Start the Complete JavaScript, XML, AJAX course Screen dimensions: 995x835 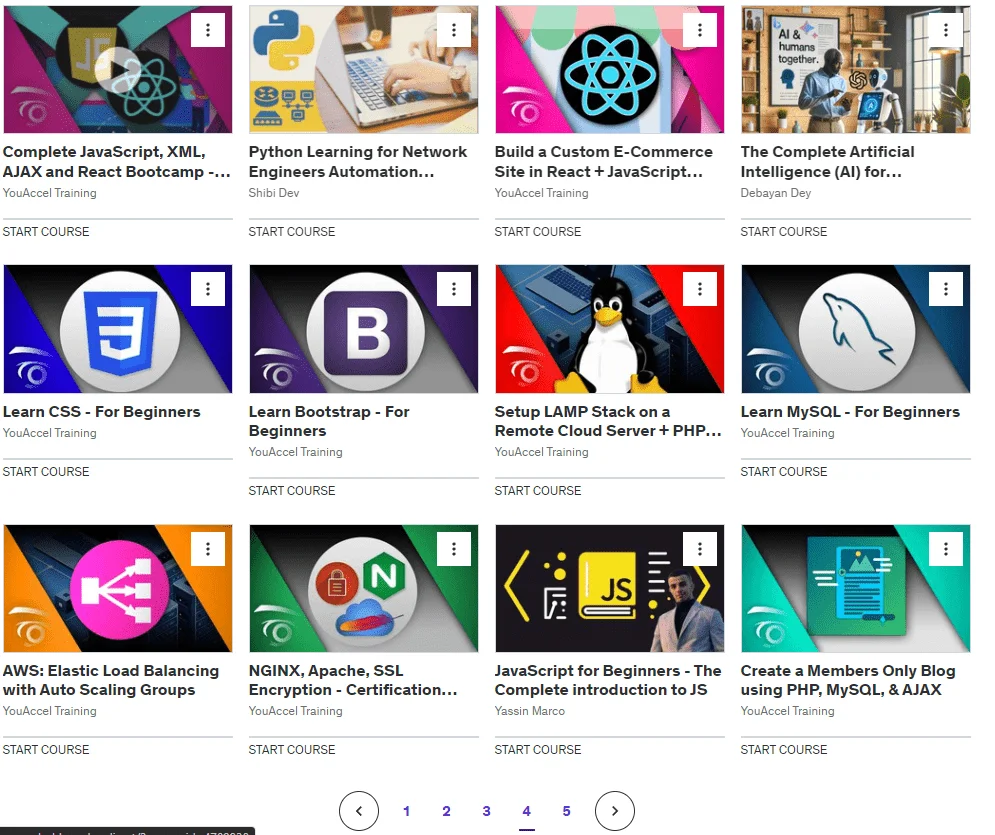[x=46, y=232]
